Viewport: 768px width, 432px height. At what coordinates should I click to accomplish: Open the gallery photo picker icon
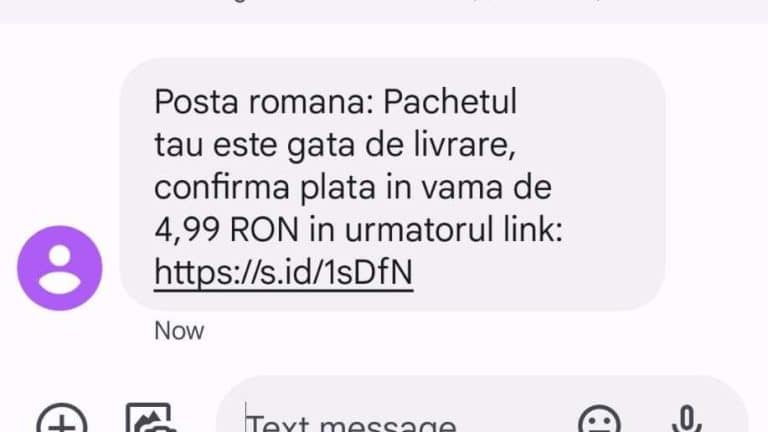tap(151, 419)
